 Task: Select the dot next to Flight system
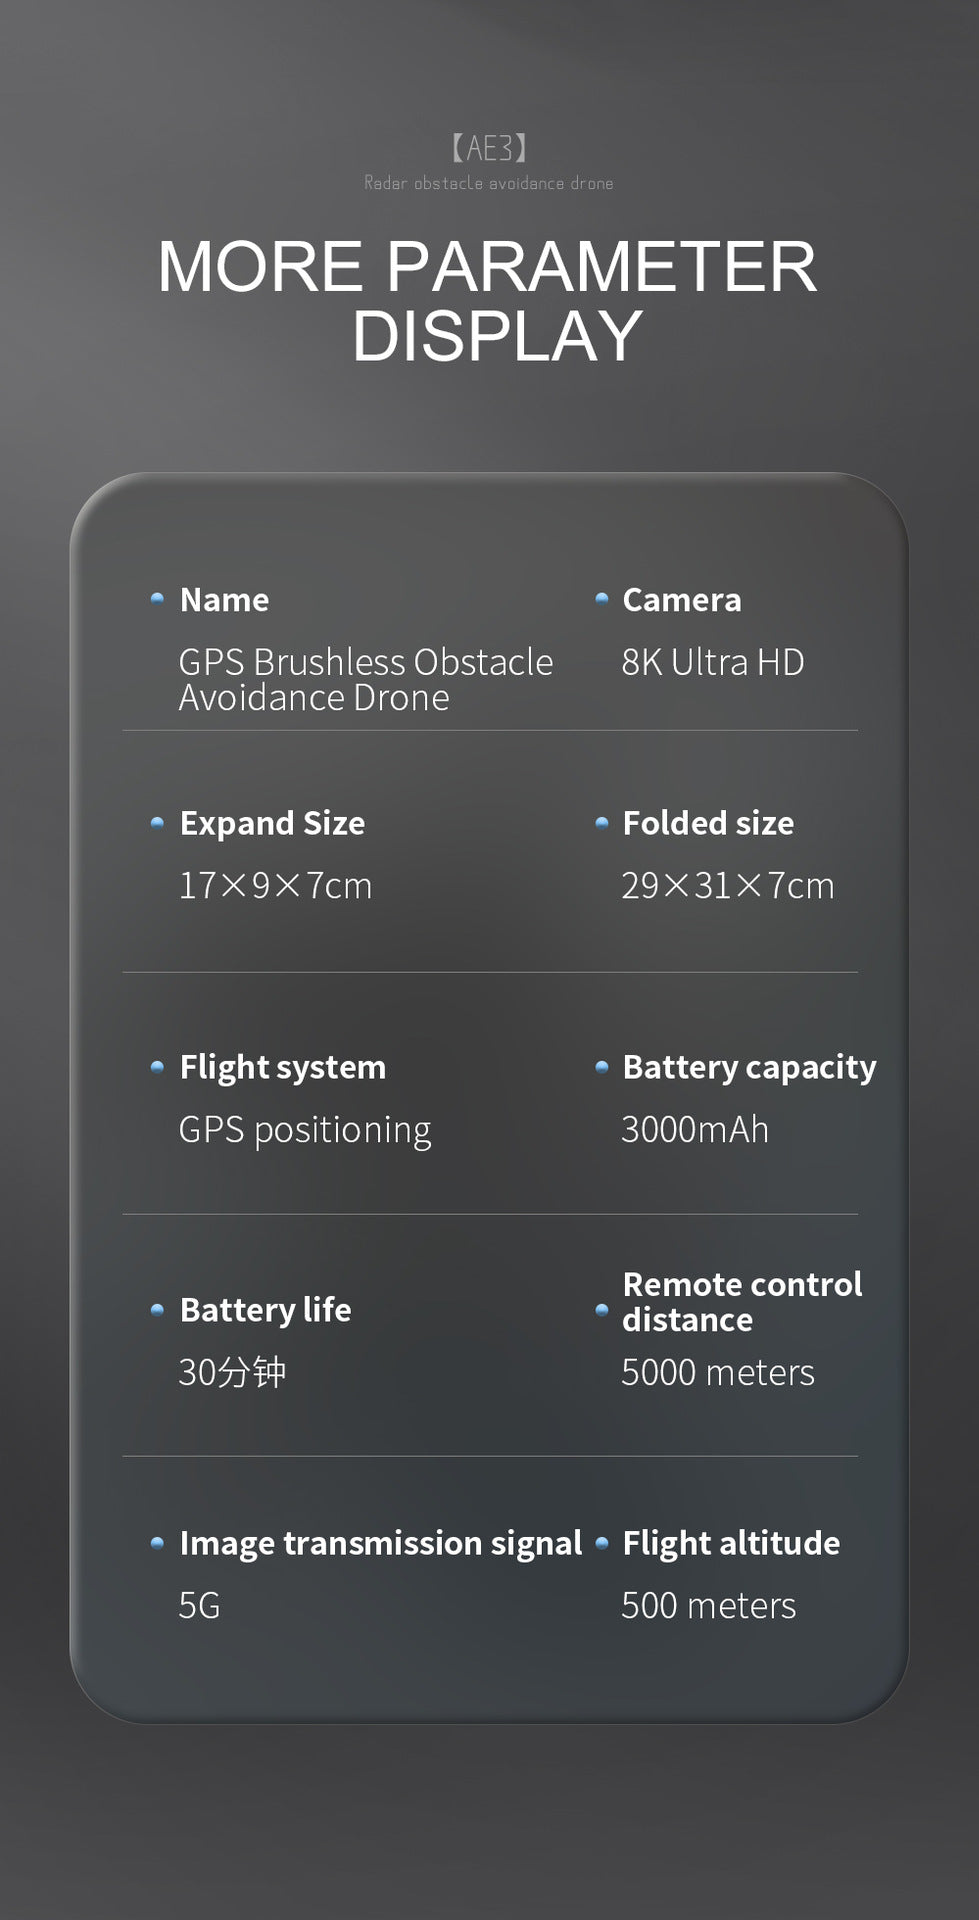(x=157, y=1067)
